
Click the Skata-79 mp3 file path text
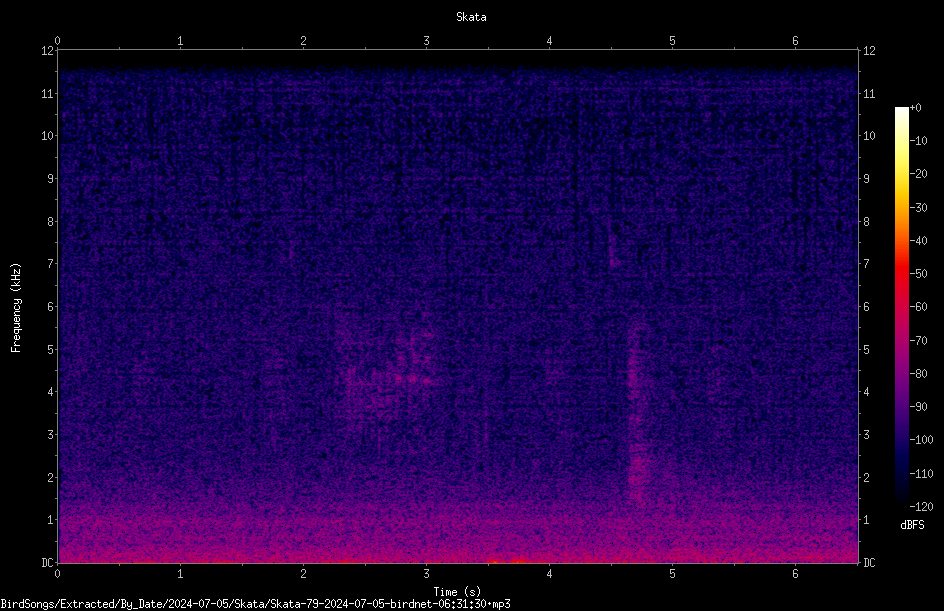tap(255, 604)
